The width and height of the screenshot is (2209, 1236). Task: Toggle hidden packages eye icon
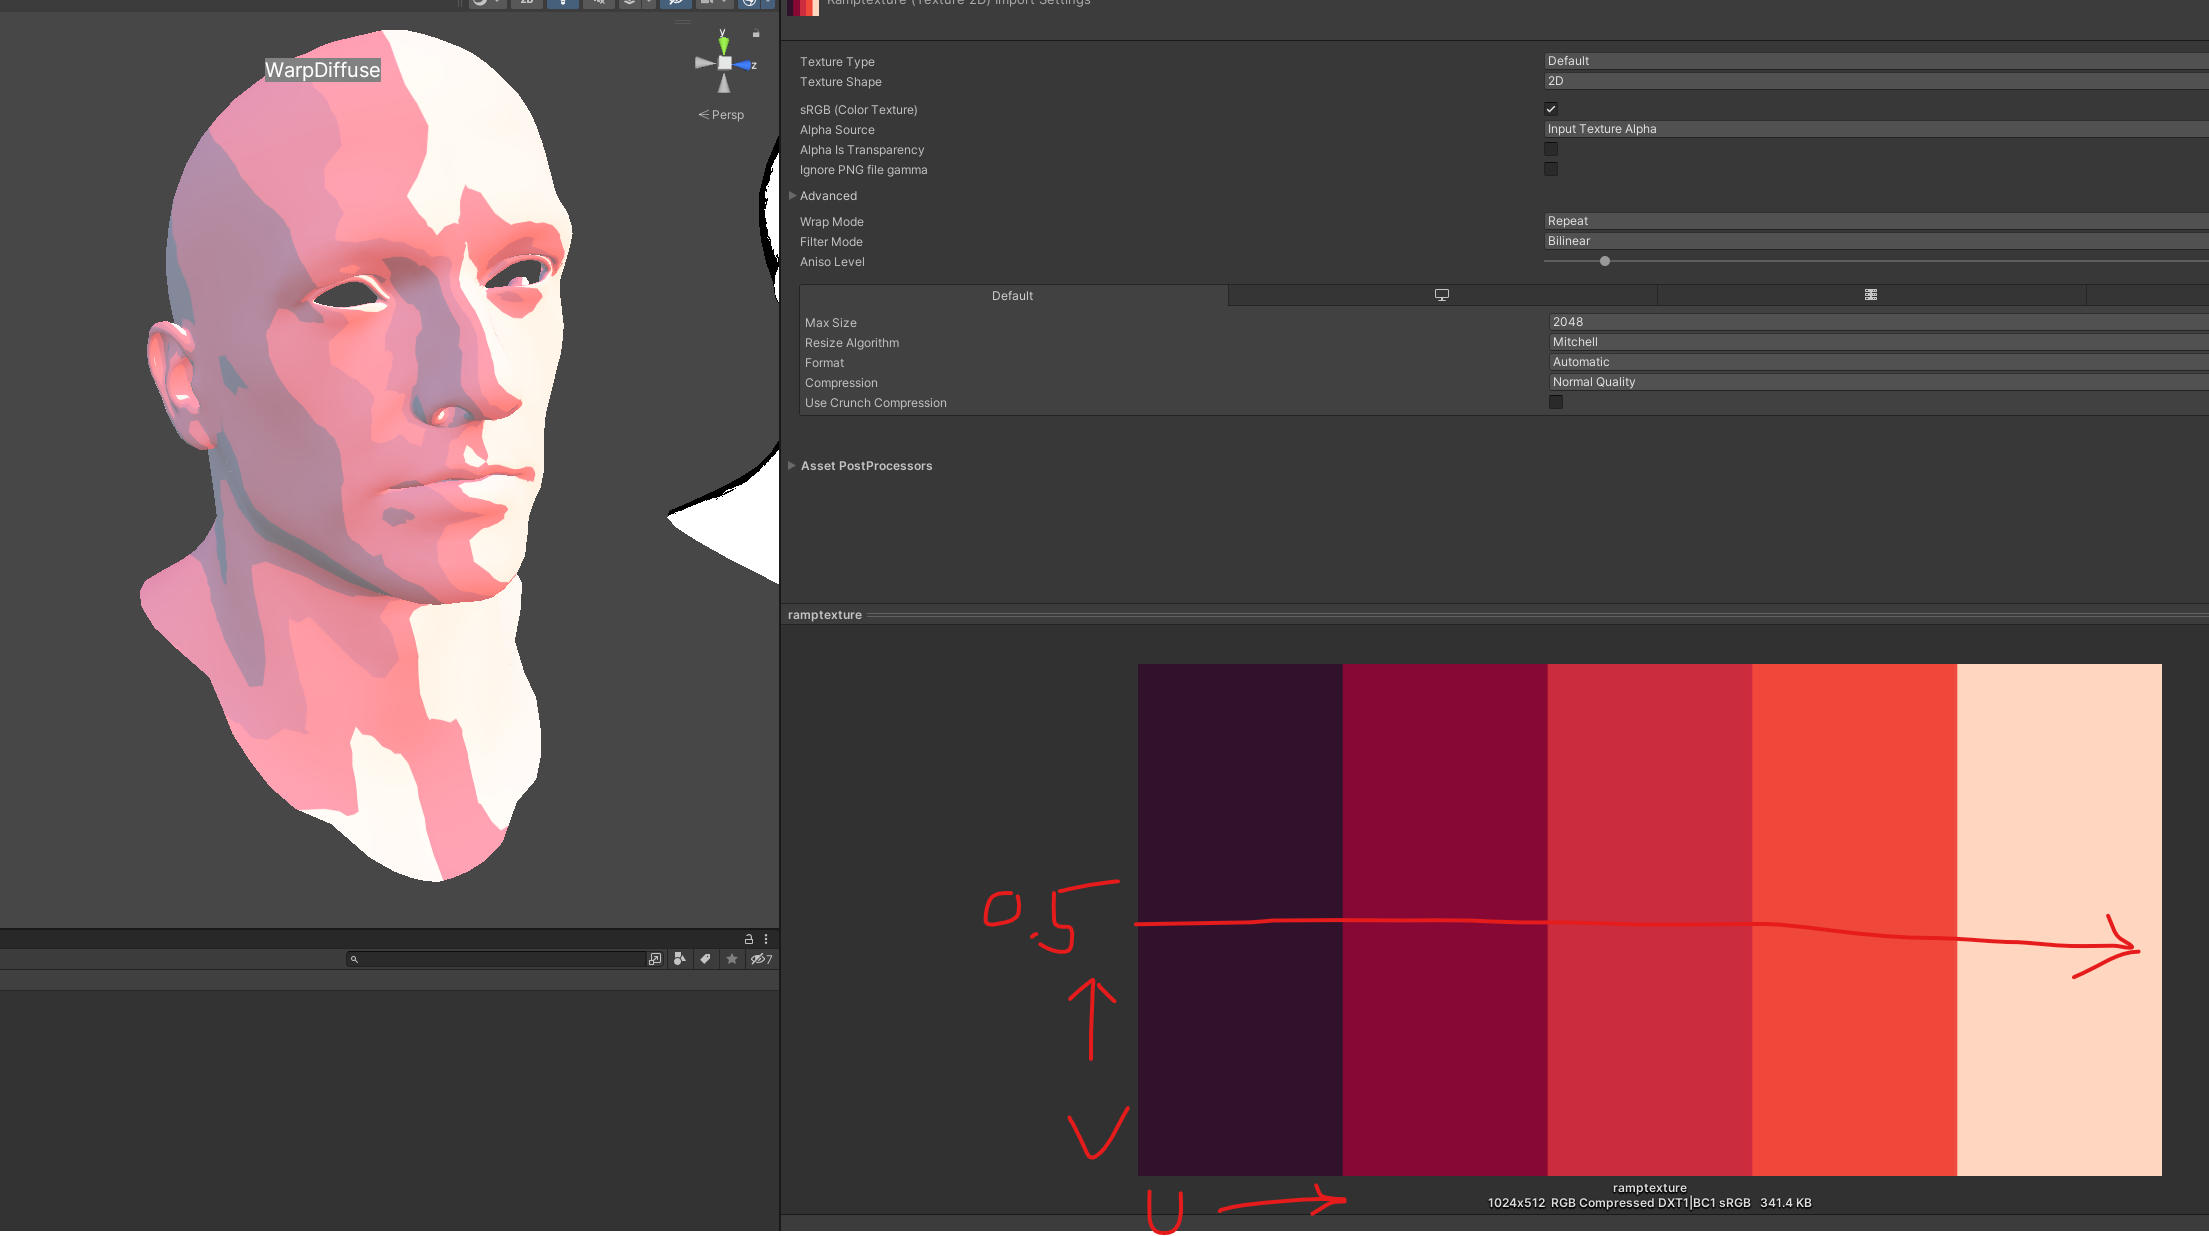click(760, 959)
